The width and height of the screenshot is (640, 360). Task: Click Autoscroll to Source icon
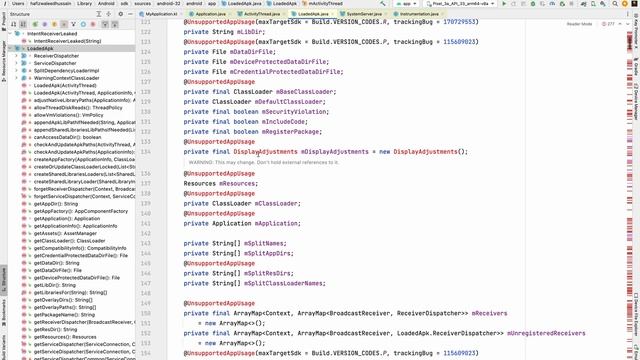(105, 24)
